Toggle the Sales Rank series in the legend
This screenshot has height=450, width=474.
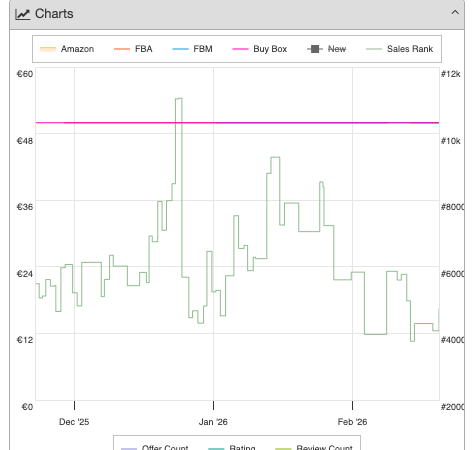pyautogui.click(x=399, y=49)
